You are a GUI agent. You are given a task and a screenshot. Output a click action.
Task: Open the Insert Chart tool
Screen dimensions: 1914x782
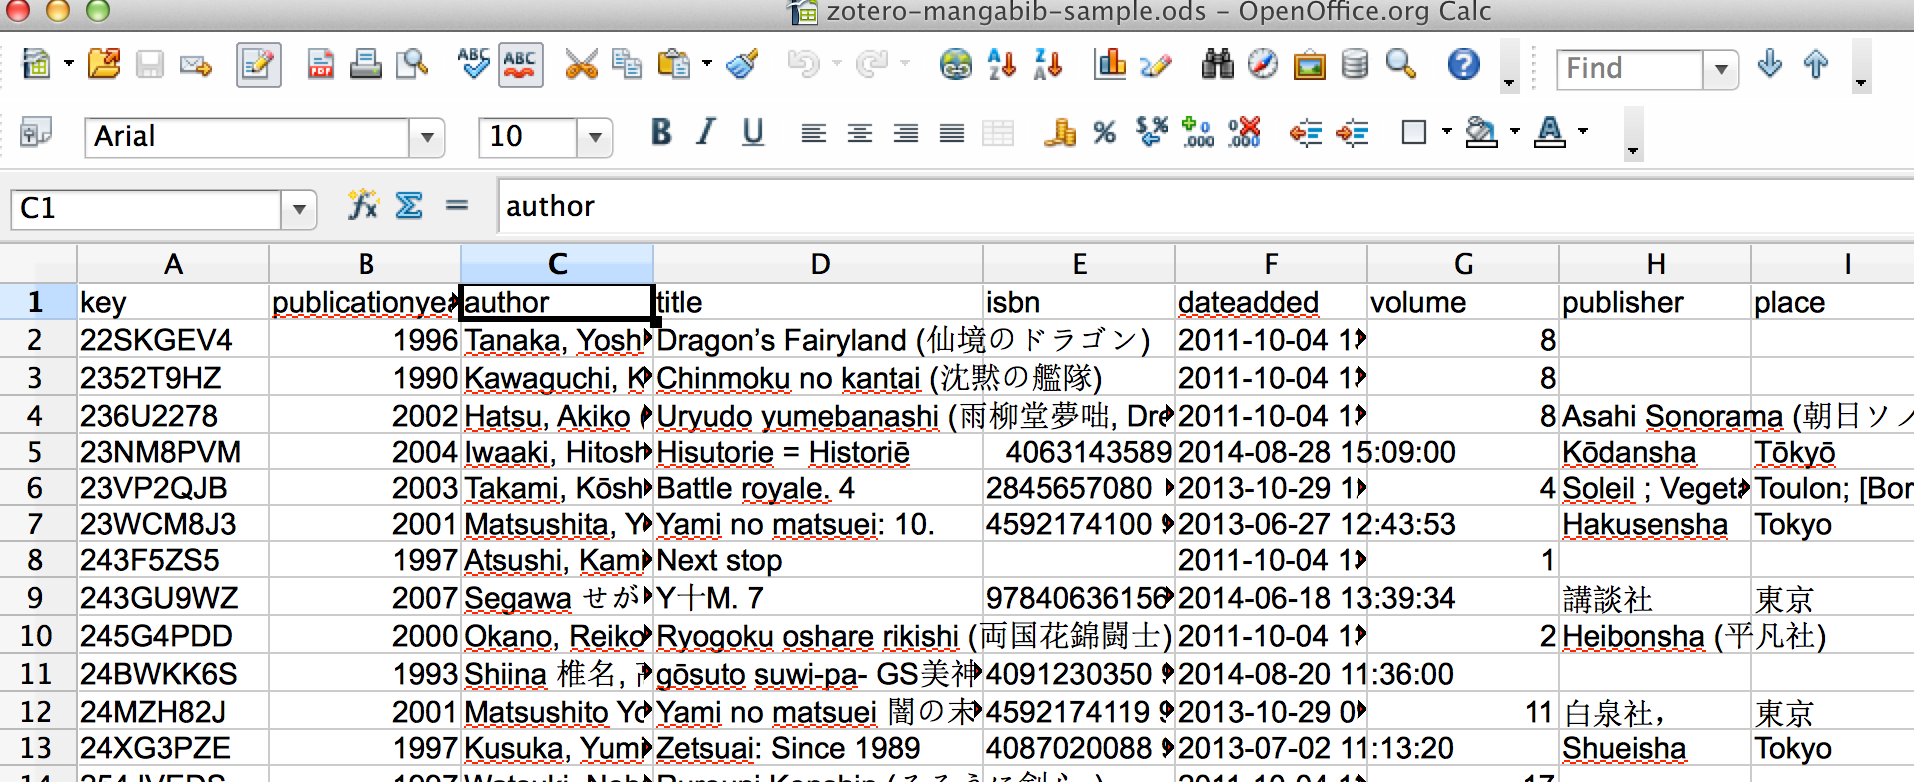click(1109, 66)
